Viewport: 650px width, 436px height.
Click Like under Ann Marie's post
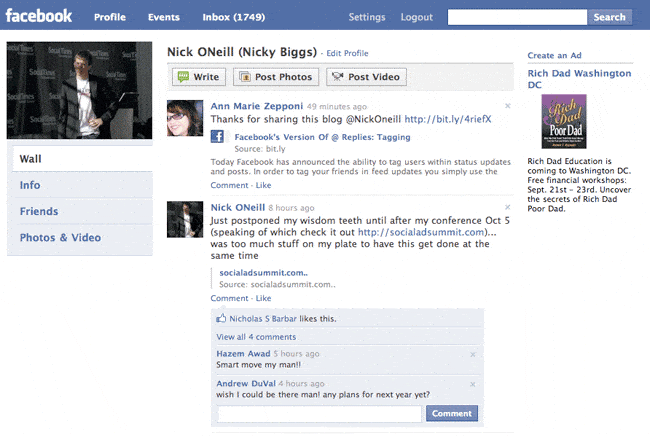tap(263, 185)
